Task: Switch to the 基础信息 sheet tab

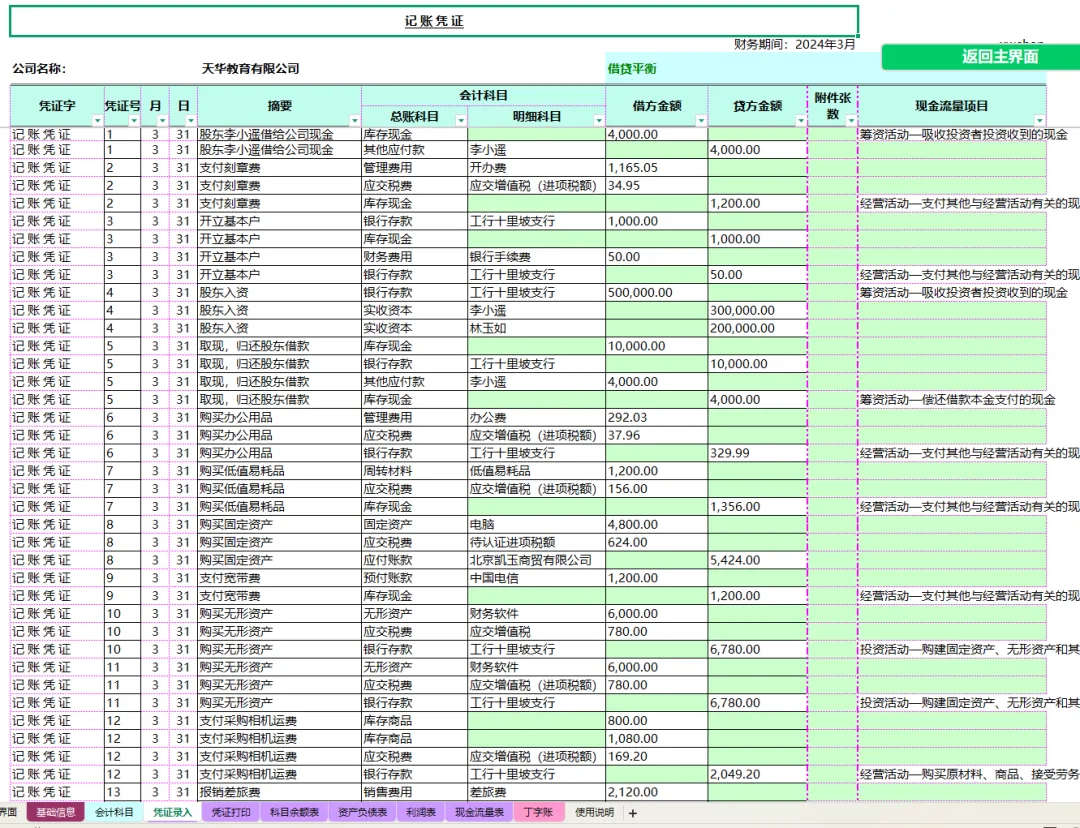Action: coord(56,812)
